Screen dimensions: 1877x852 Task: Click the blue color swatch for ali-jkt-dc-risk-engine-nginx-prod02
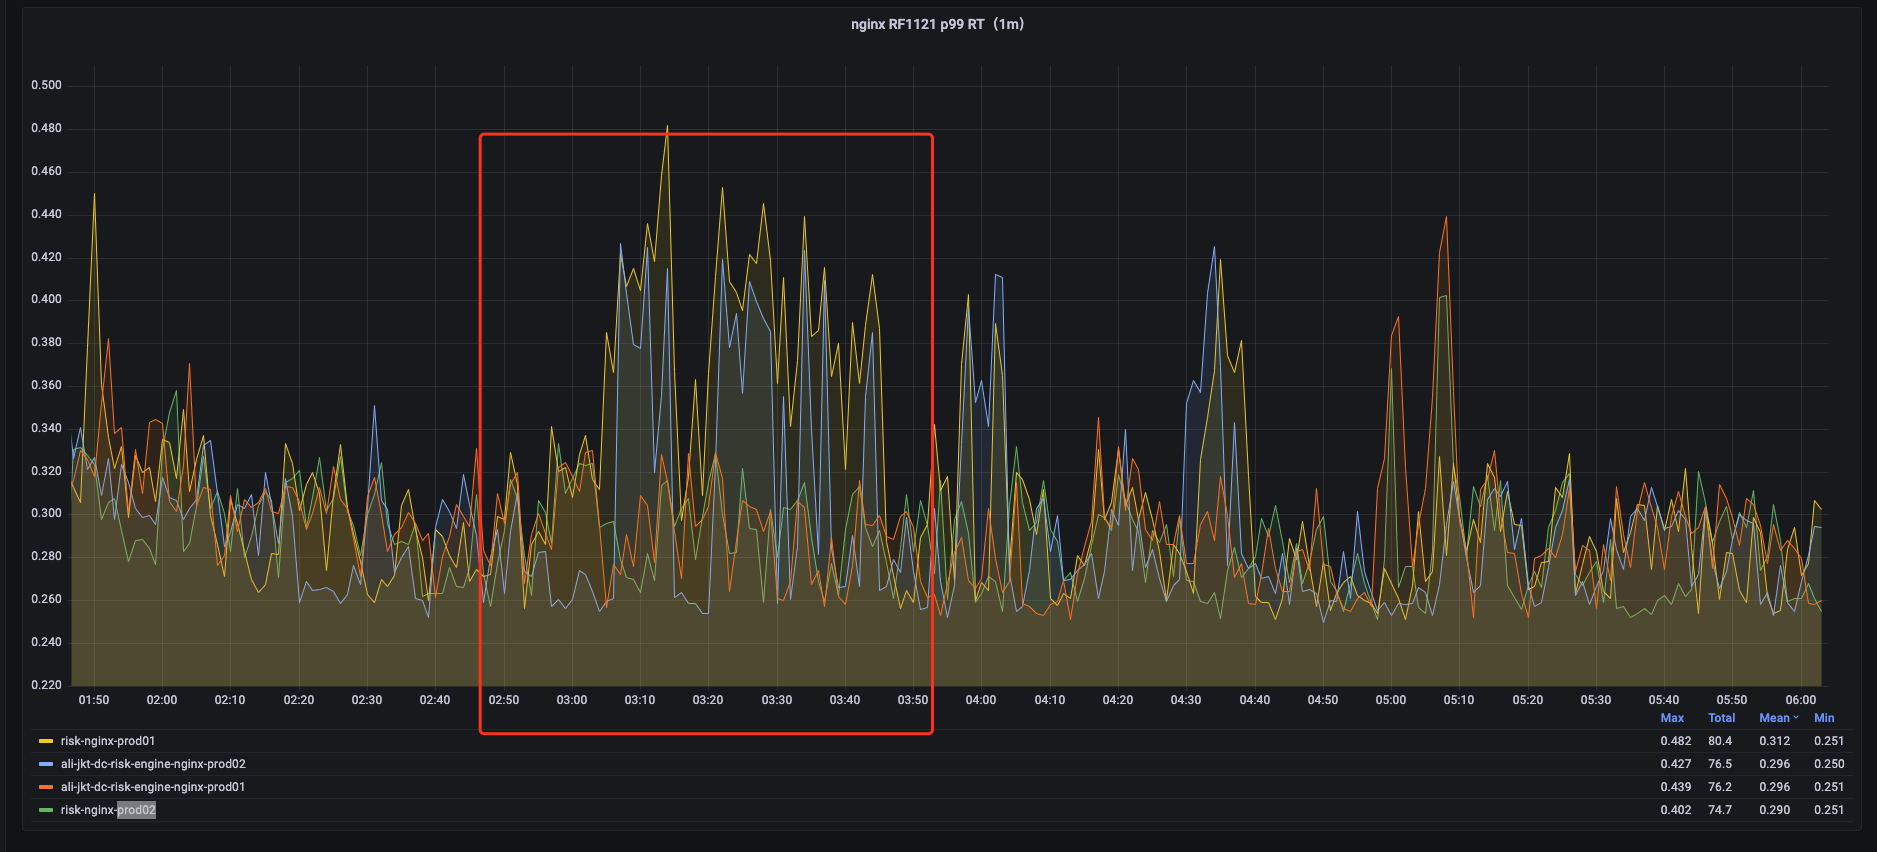[46, 764]
